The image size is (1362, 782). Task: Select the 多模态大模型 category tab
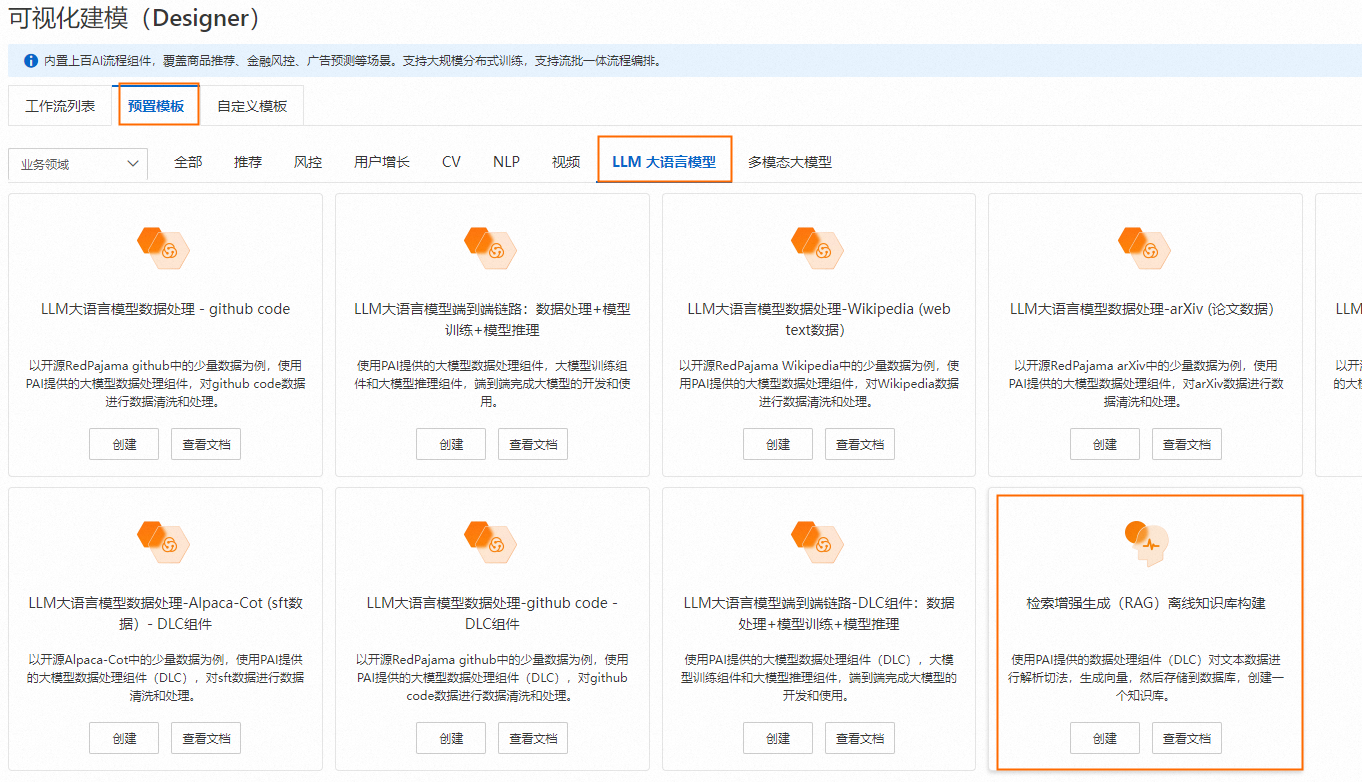(790, 162)
